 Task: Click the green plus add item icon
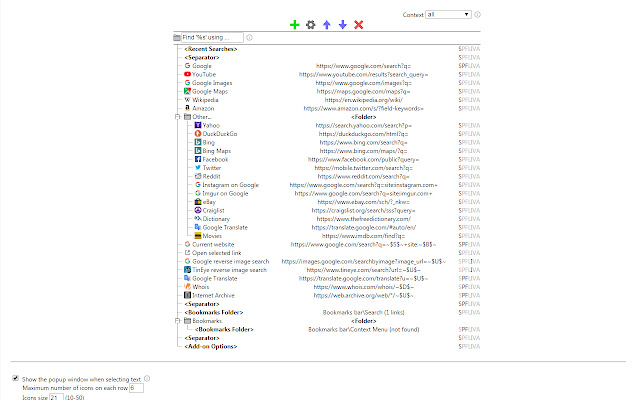tap(294, 25)
